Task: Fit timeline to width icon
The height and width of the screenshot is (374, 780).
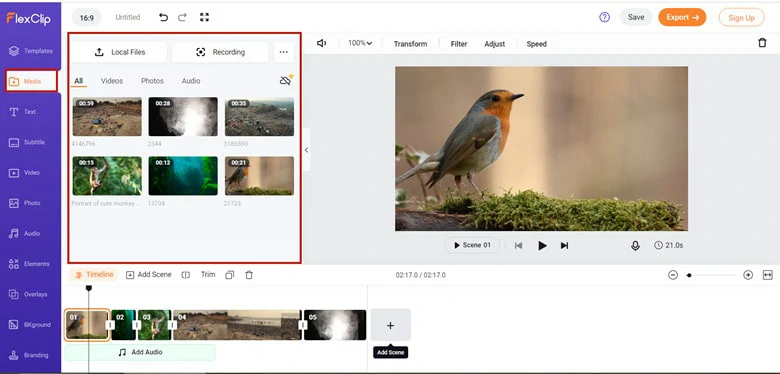Action: (767, 275)
